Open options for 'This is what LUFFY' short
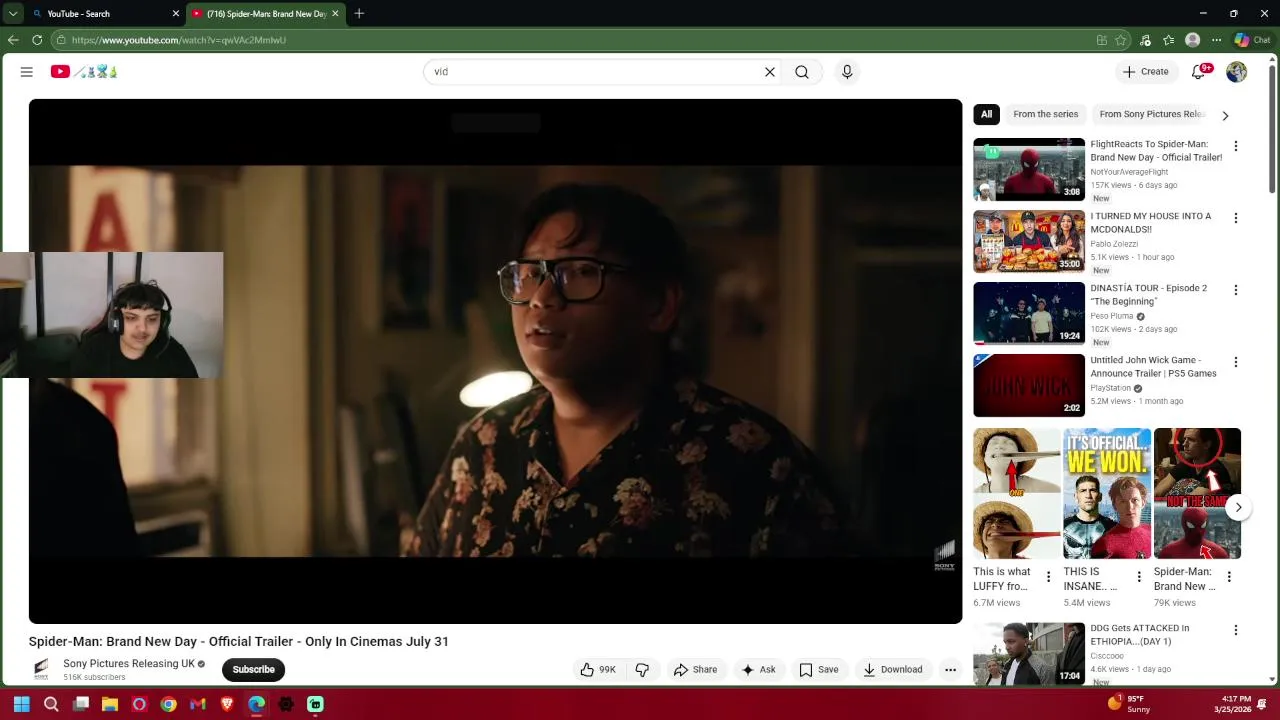 pyautogui.click(x=1048, y=577)
